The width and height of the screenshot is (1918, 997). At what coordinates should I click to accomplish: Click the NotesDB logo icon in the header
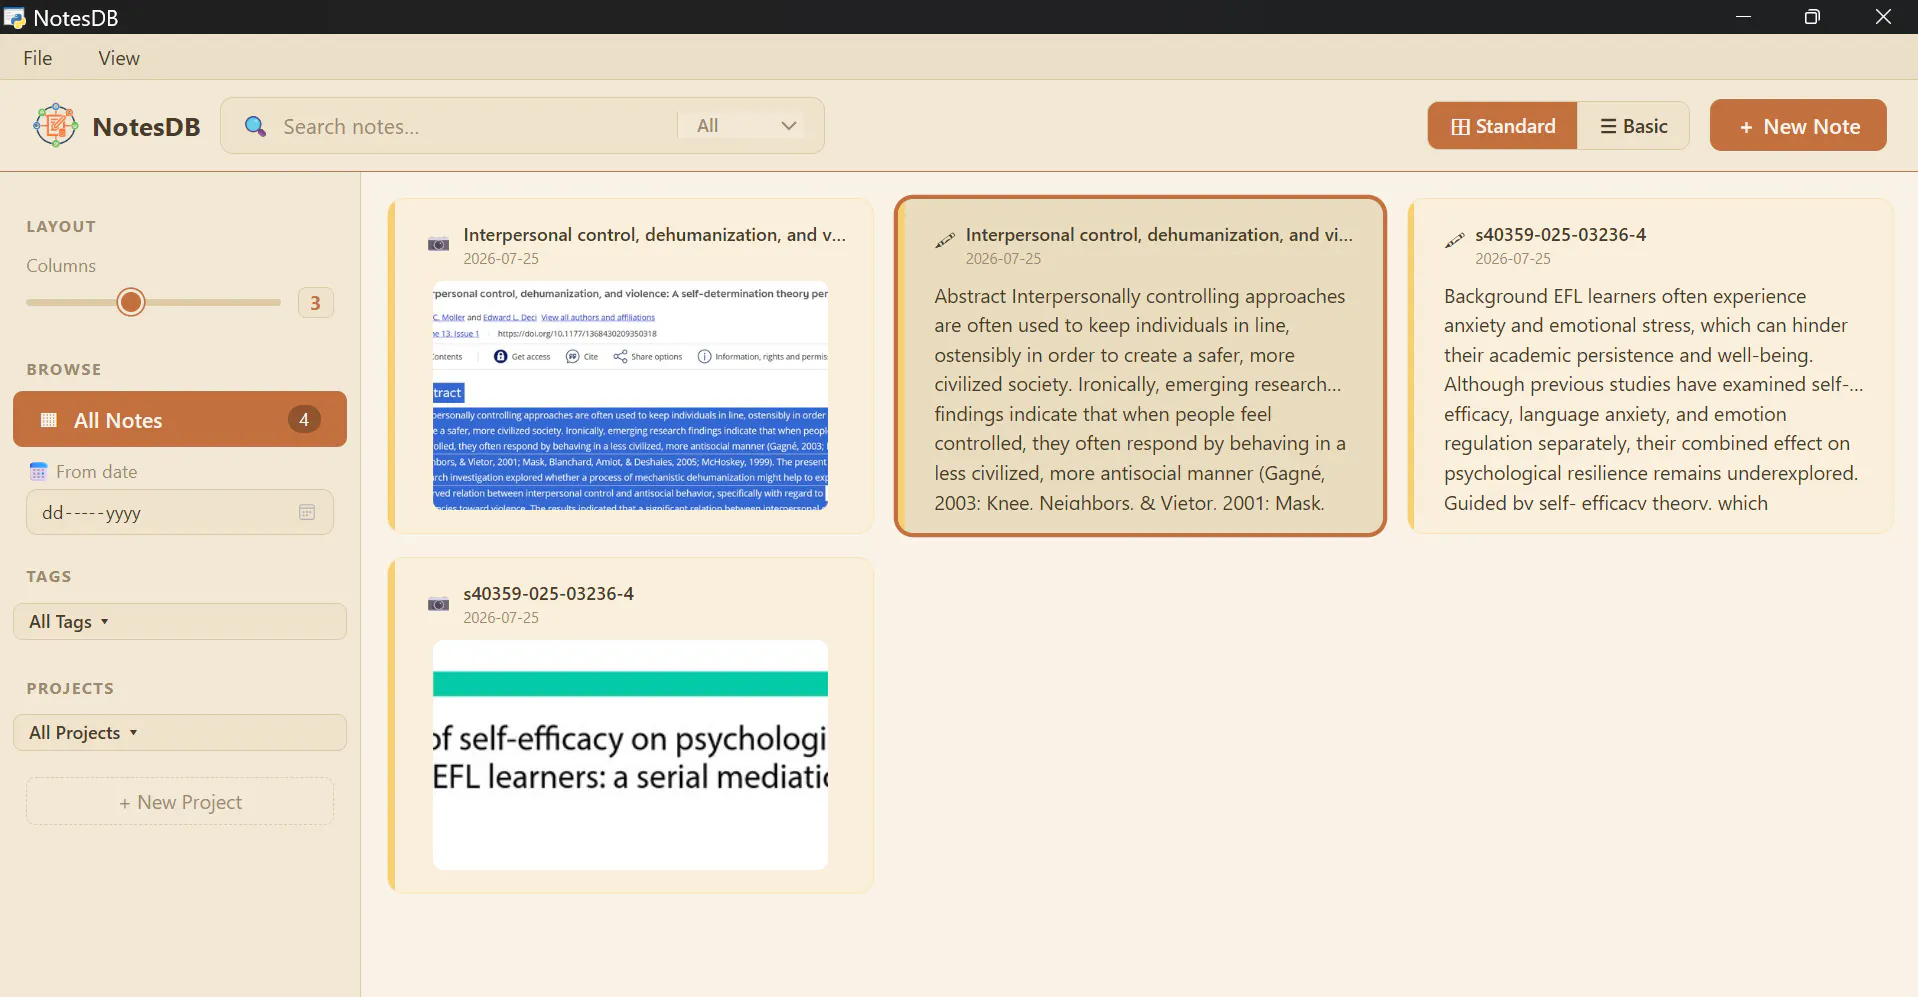[56, 126]
